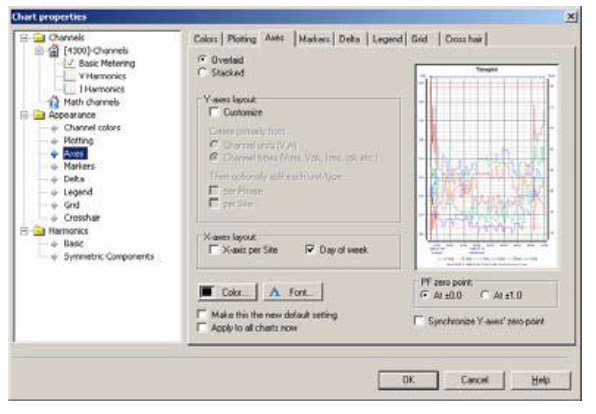
Task: Uncheck the Day of week checkbox
Action: pos(310,250)
